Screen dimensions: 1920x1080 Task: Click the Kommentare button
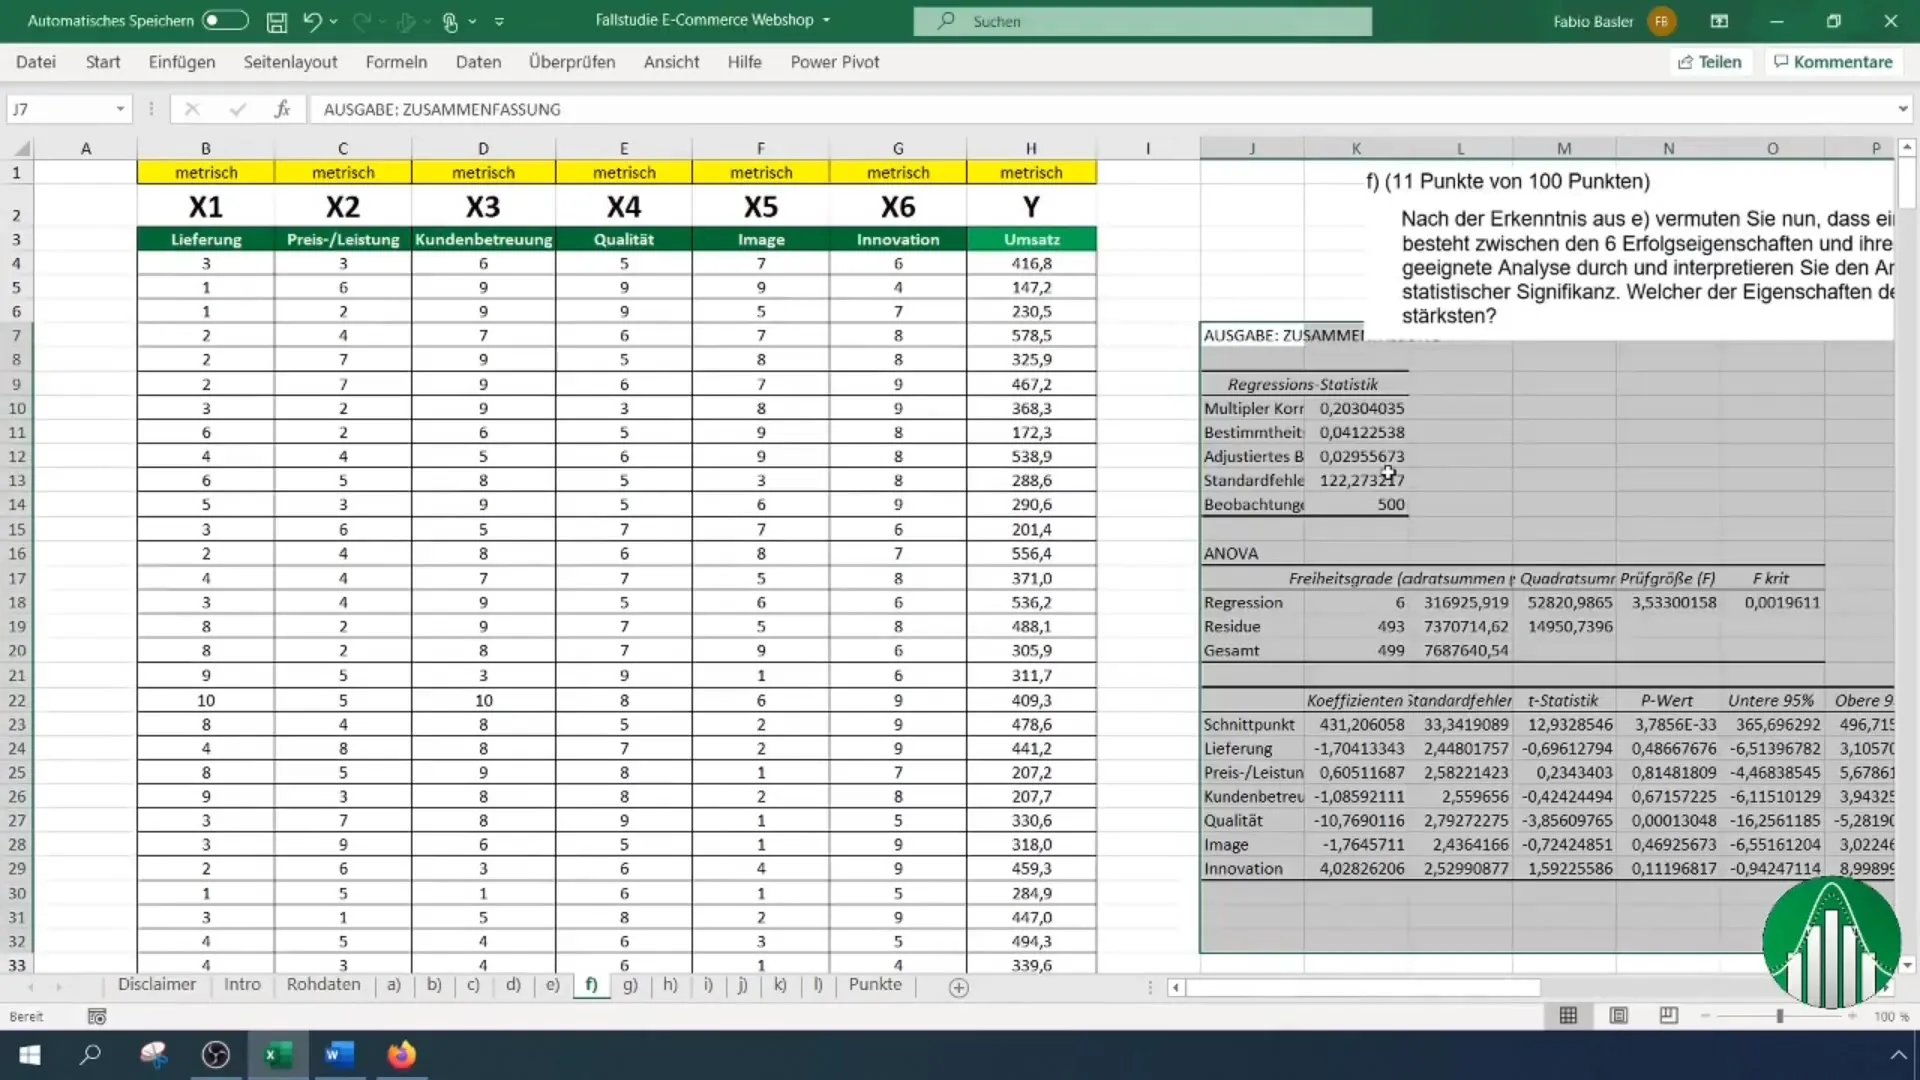1833,62
